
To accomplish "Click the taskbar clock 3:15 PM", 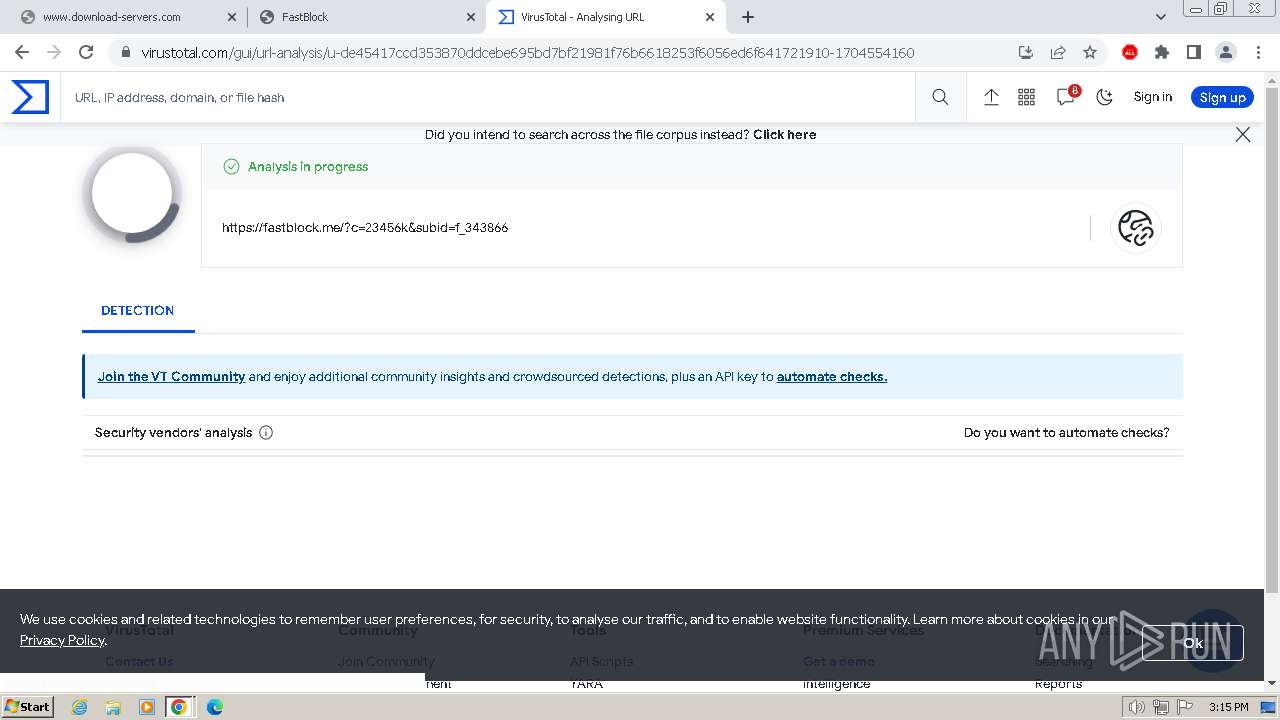I will [x=1228, y=707].
